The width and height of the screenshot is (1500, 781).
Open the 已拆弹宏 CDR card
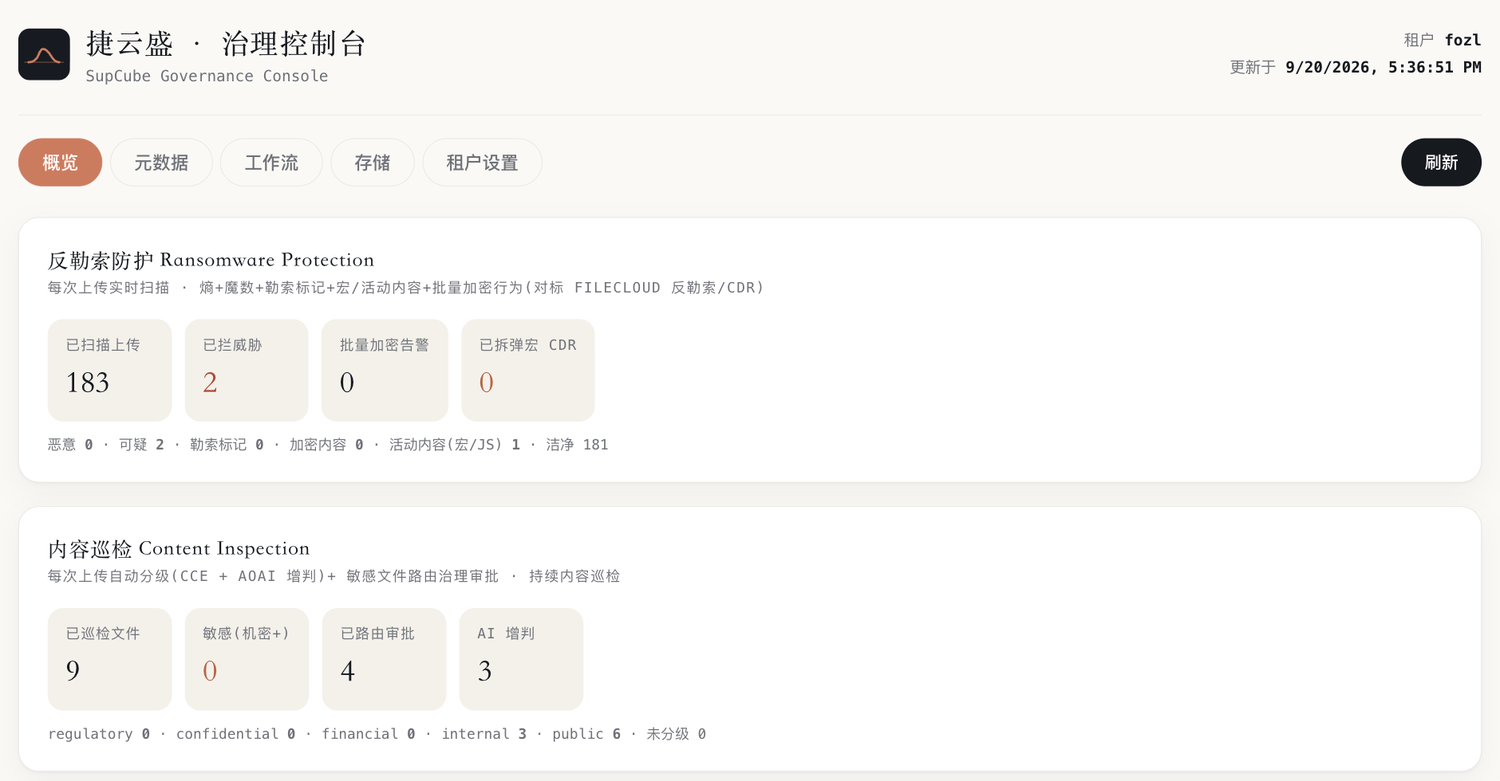[x=528, y=370]
